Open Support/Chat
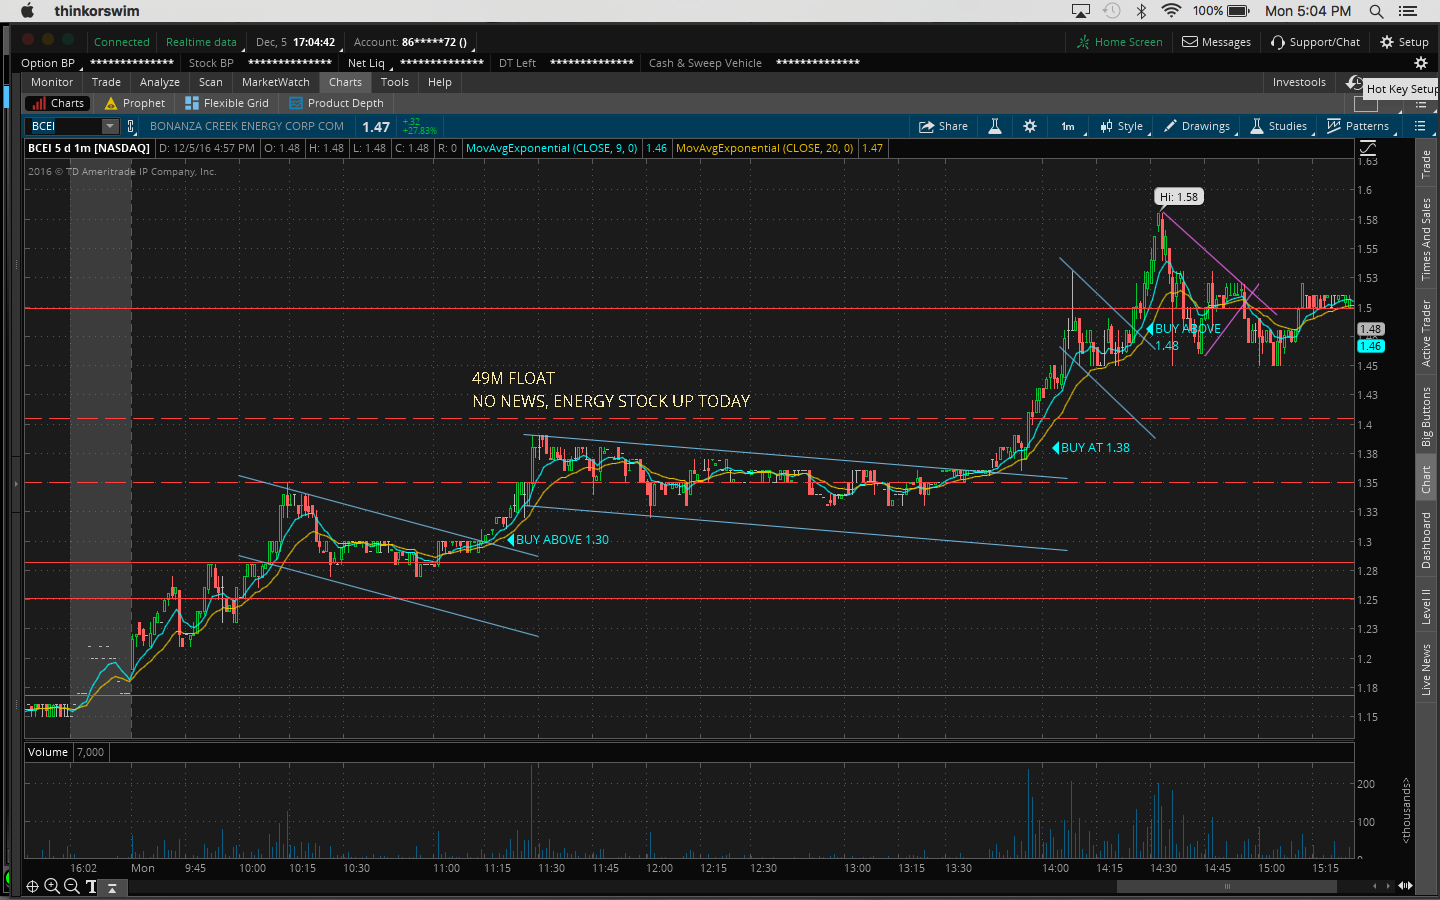Image resolution: width=1440 pixels, height=900 pixels. (1316, 42)
